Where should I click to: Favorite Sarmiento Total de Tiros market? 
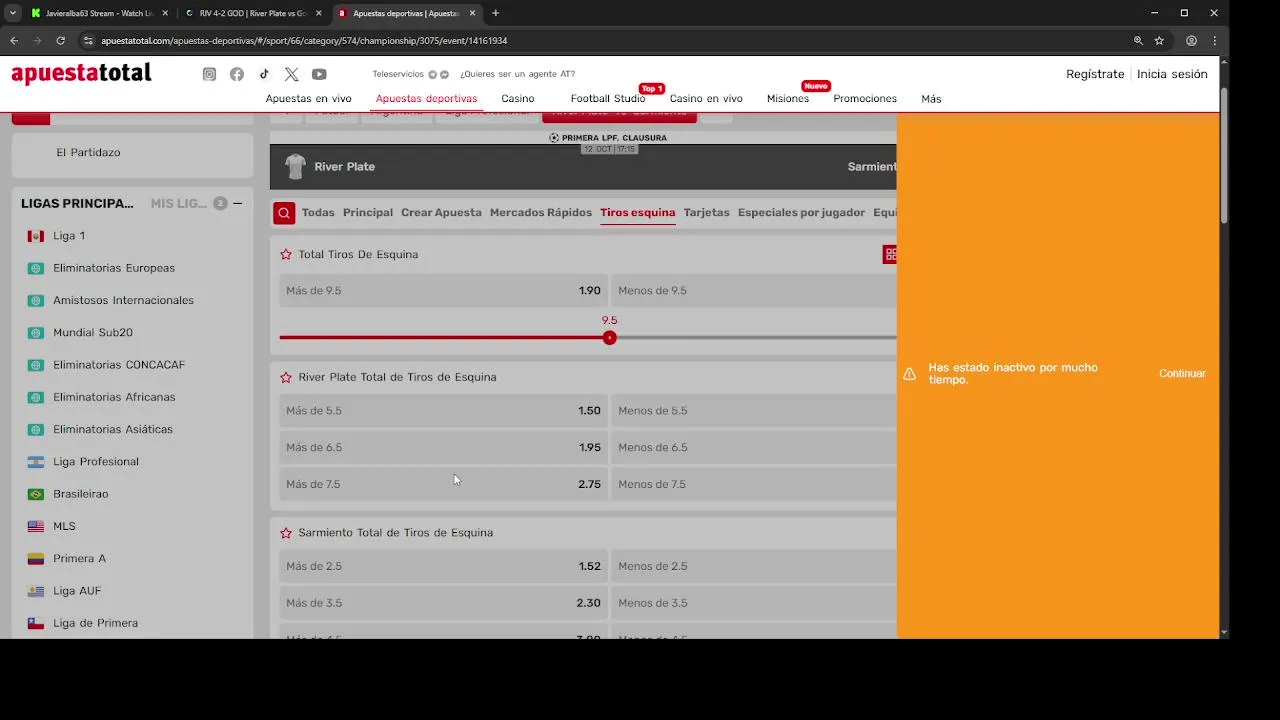[286, 533]
